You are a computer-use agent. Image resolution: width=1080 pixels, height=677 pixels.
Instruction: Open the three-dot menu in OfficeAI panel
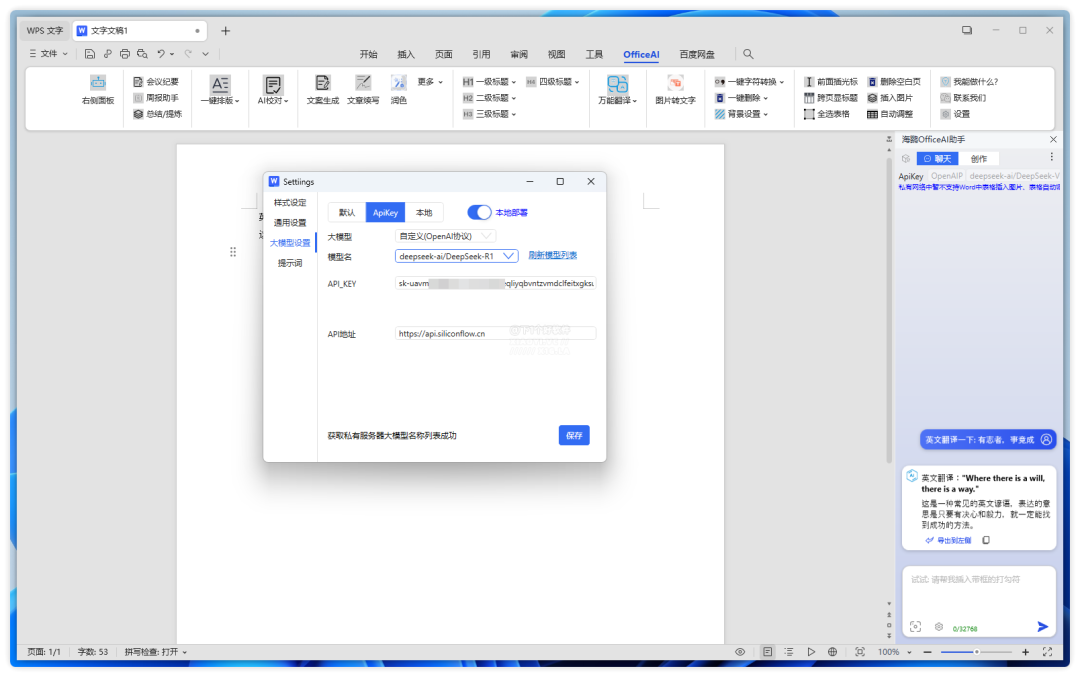click(1051, 157)
